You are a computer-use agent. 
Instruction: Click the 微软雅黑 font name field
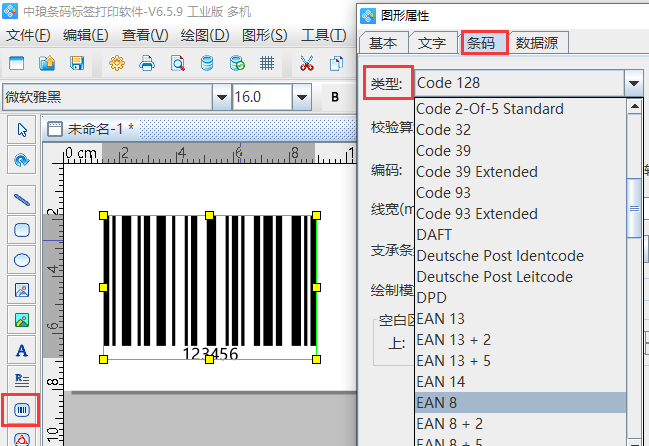tap(108, 97)
